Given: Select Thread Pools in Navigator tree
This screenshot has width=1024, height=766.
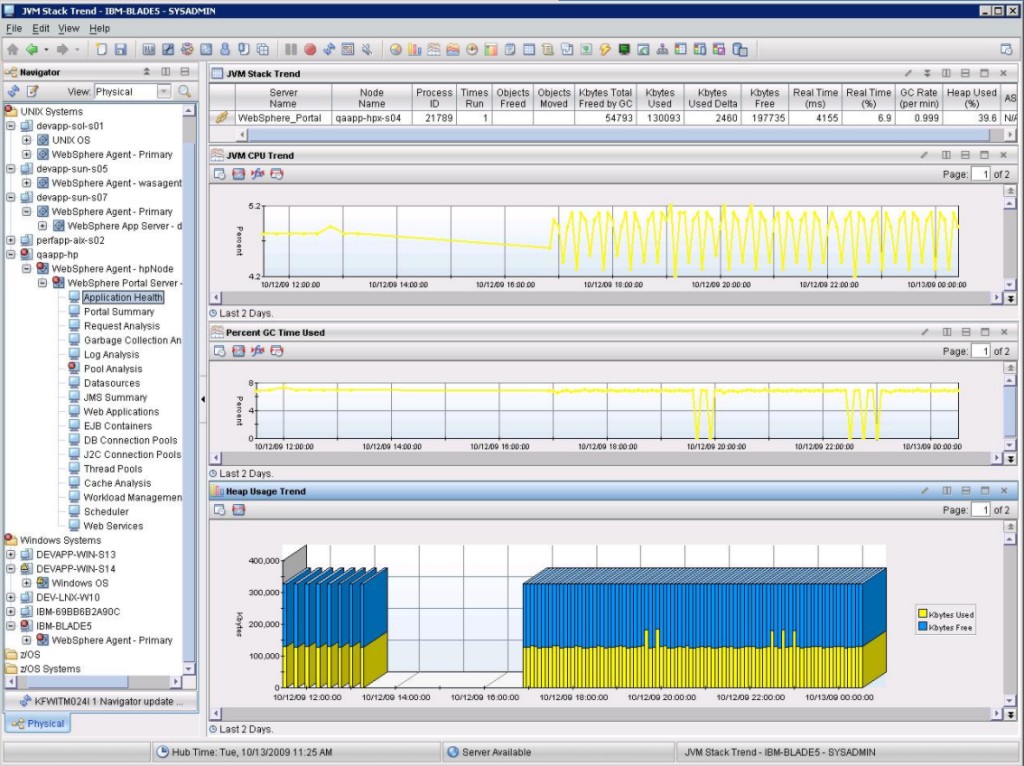Looking at the screenshot, I should click(112, 468).
